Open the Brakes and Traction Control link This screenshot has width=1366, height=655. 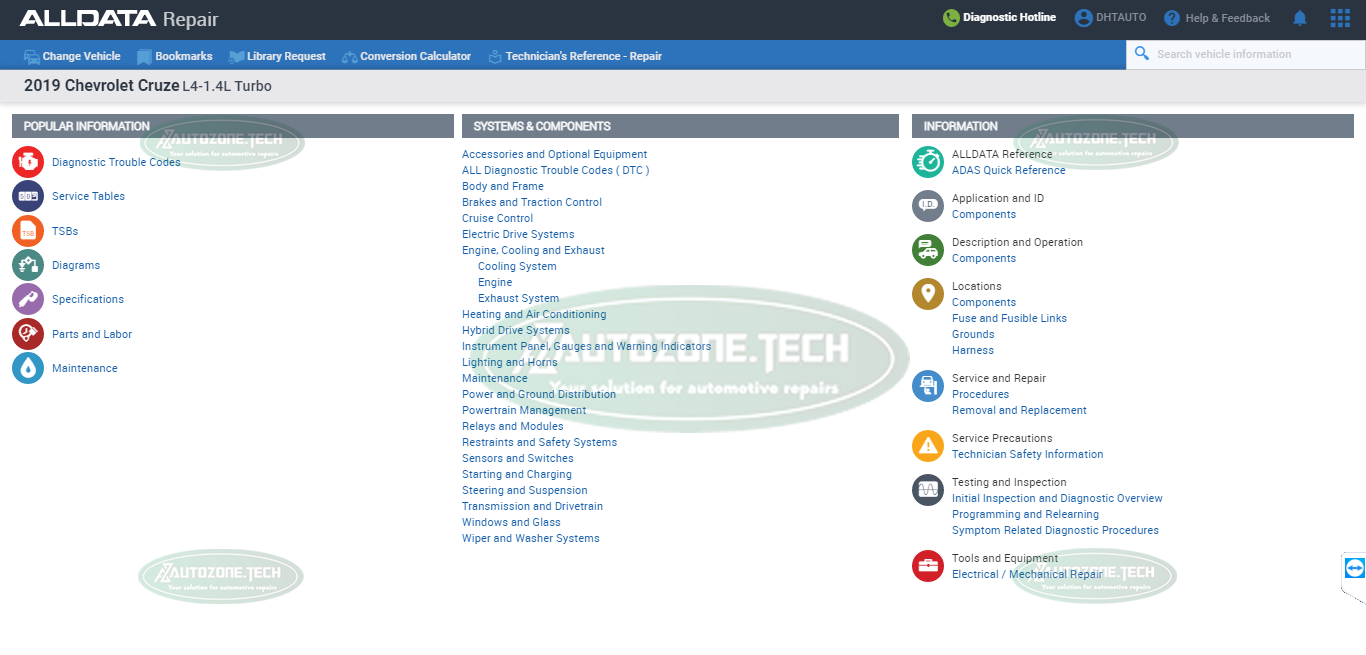531,202
